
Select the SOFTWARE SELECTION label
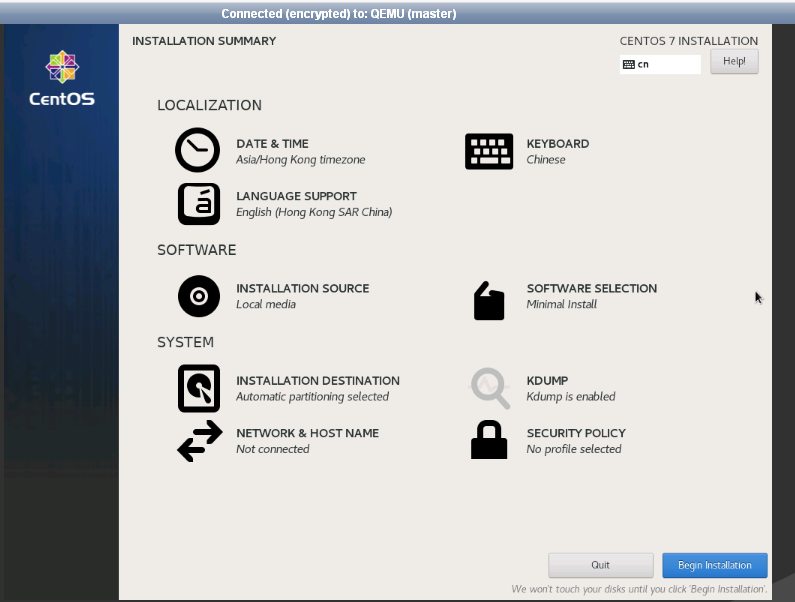click(592, 289)
